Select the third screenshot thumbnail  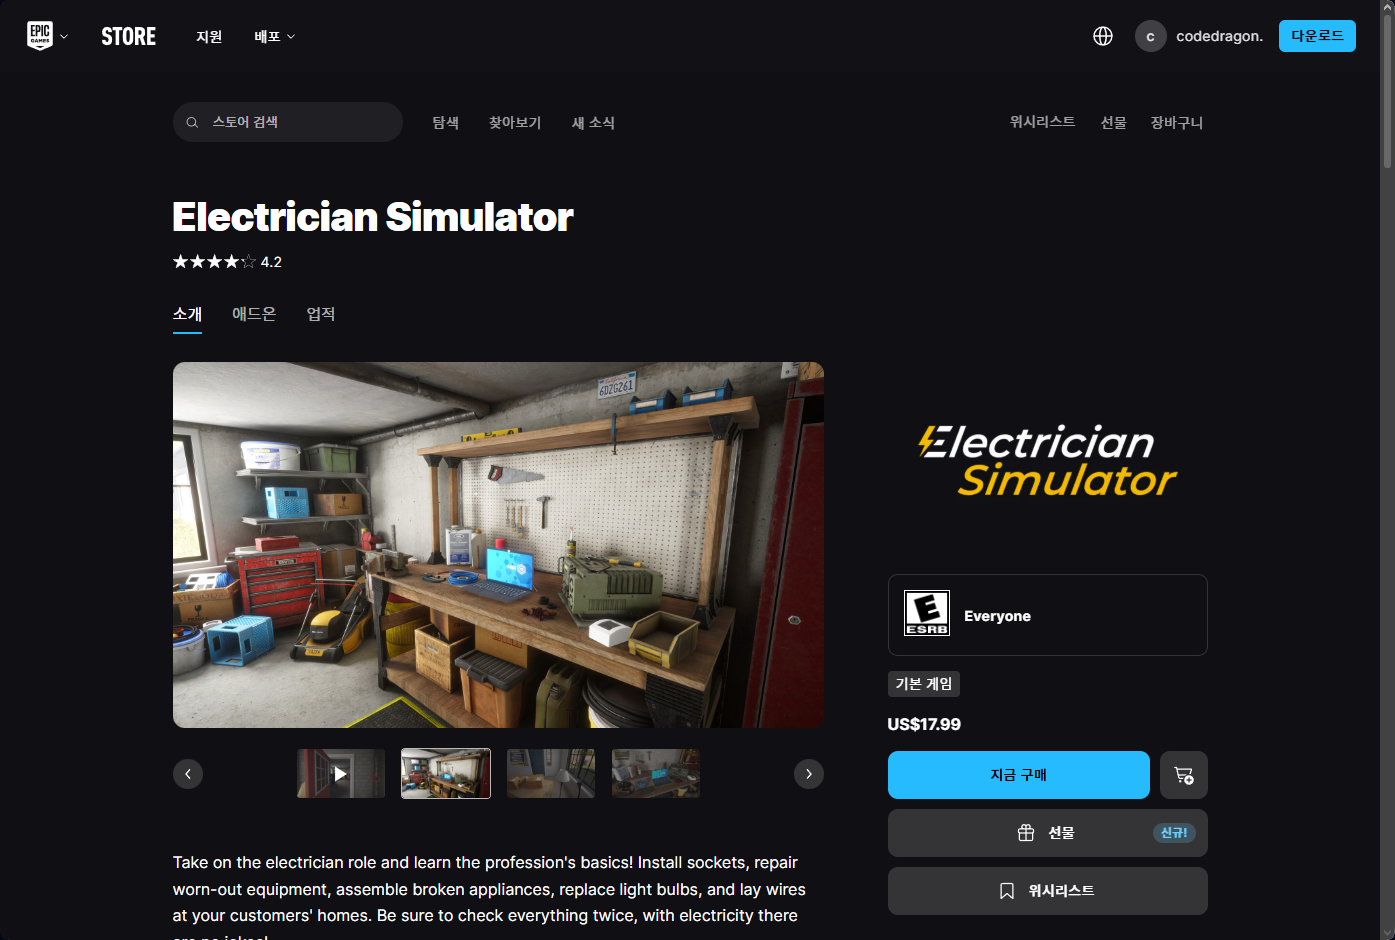(551, 774)
